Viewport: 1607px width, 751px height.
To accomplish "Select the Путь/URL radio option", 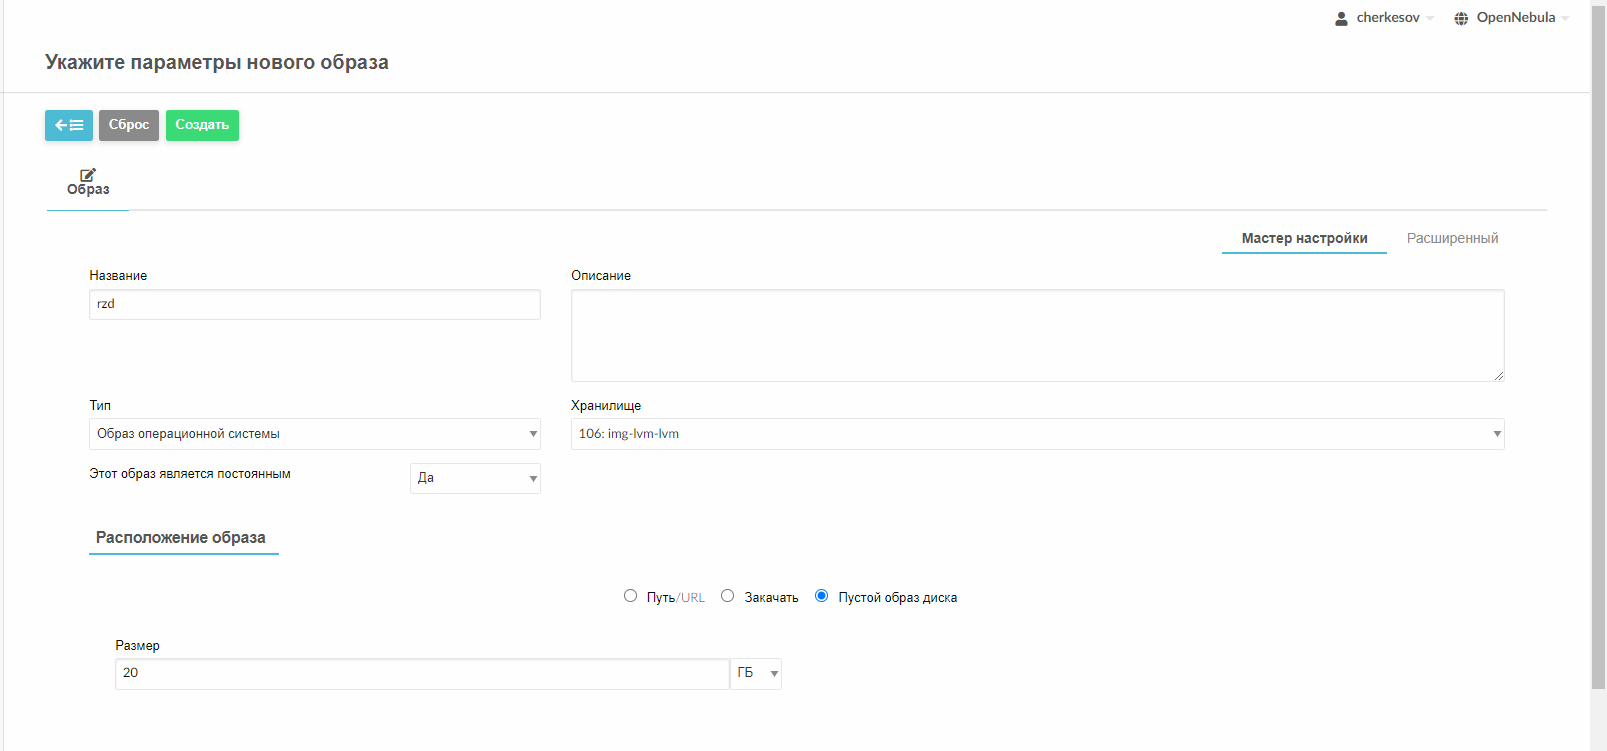I will (x=630, y=596).
